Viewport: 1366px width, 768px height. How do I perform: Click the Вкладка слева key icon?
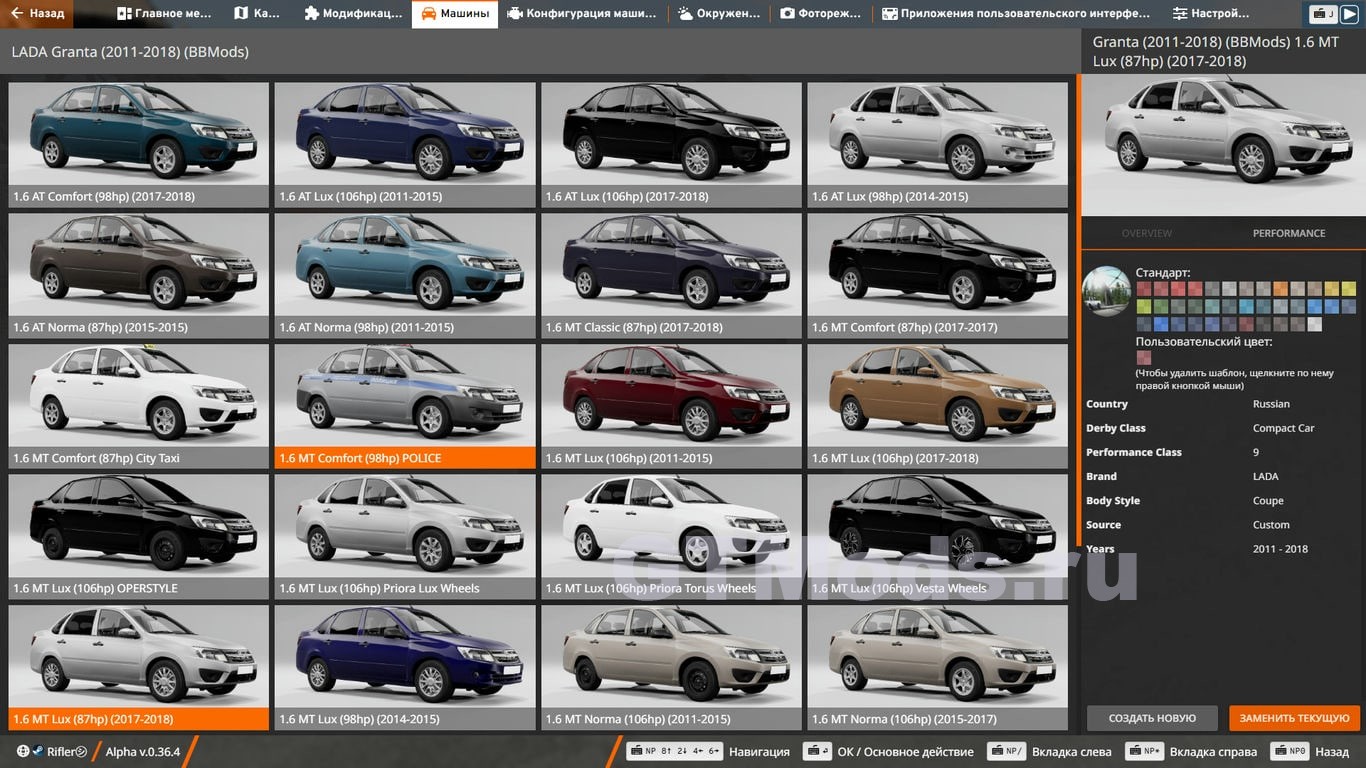coord(1005,751)
